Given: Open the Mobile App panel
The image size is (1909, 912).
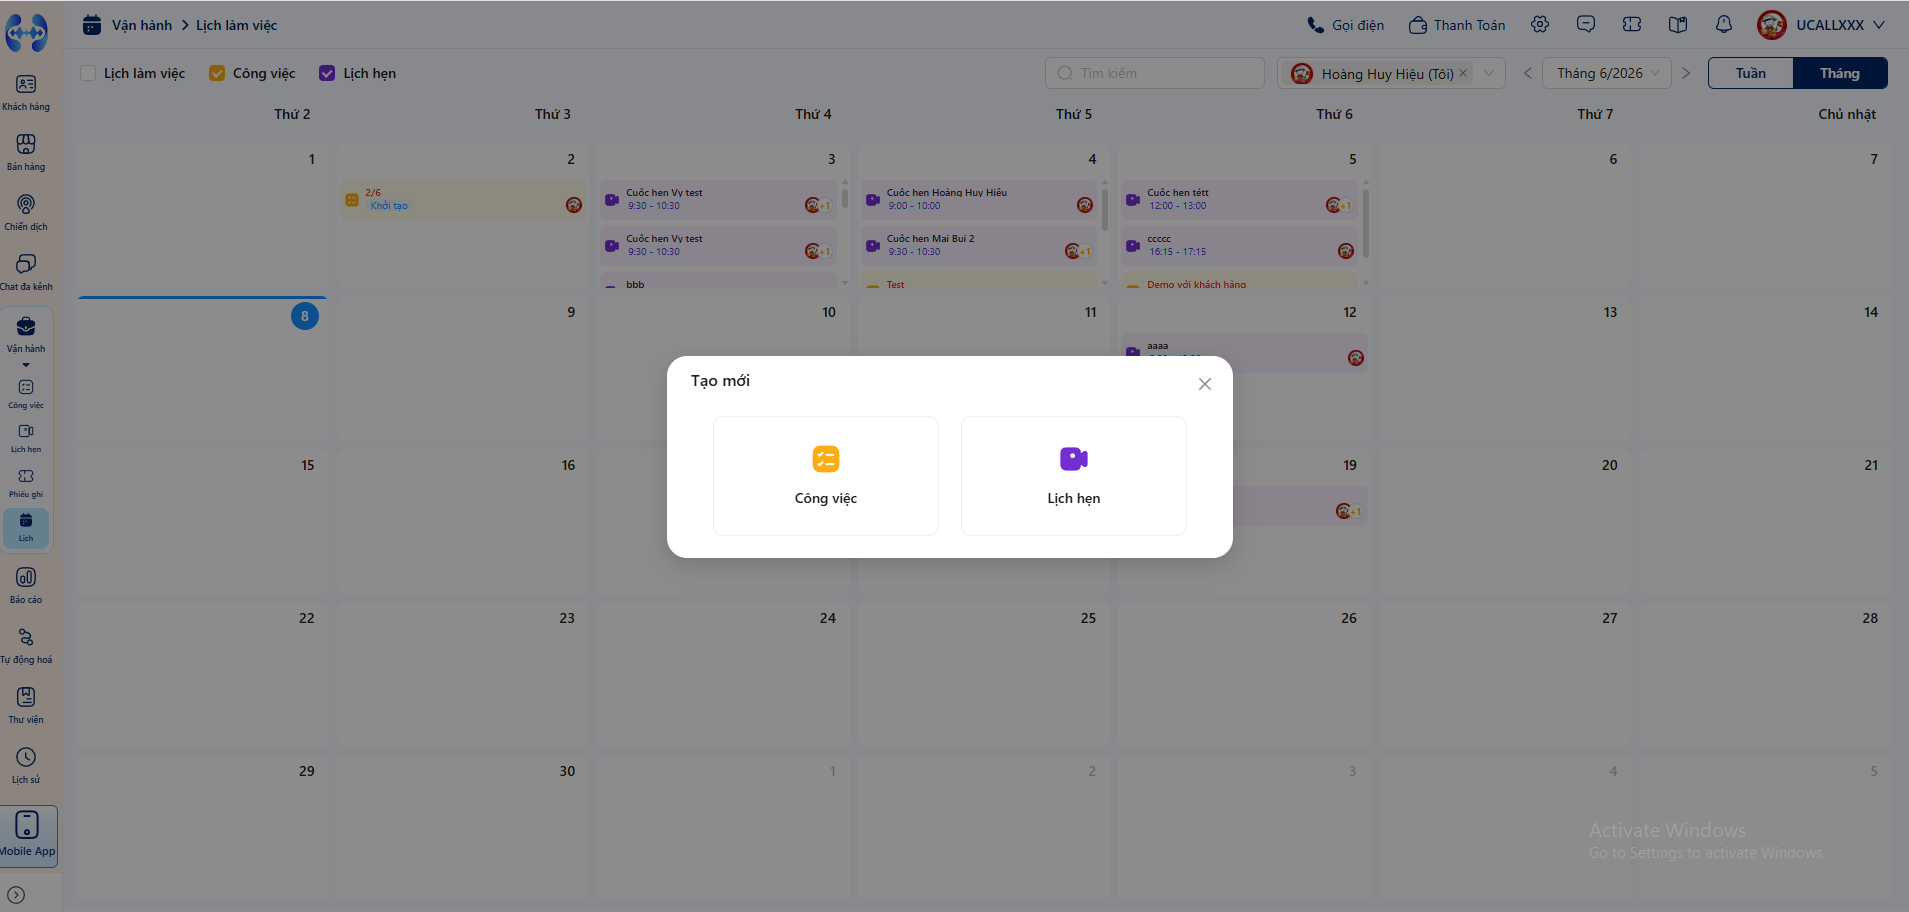Looking at the screenshot, I should click(28, 835).
